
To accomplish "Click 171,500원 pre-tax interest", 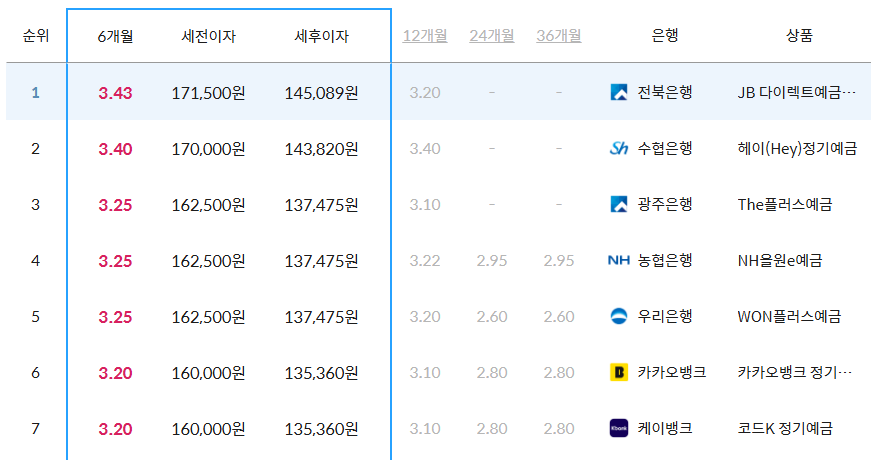I will [x=208, y=93].
